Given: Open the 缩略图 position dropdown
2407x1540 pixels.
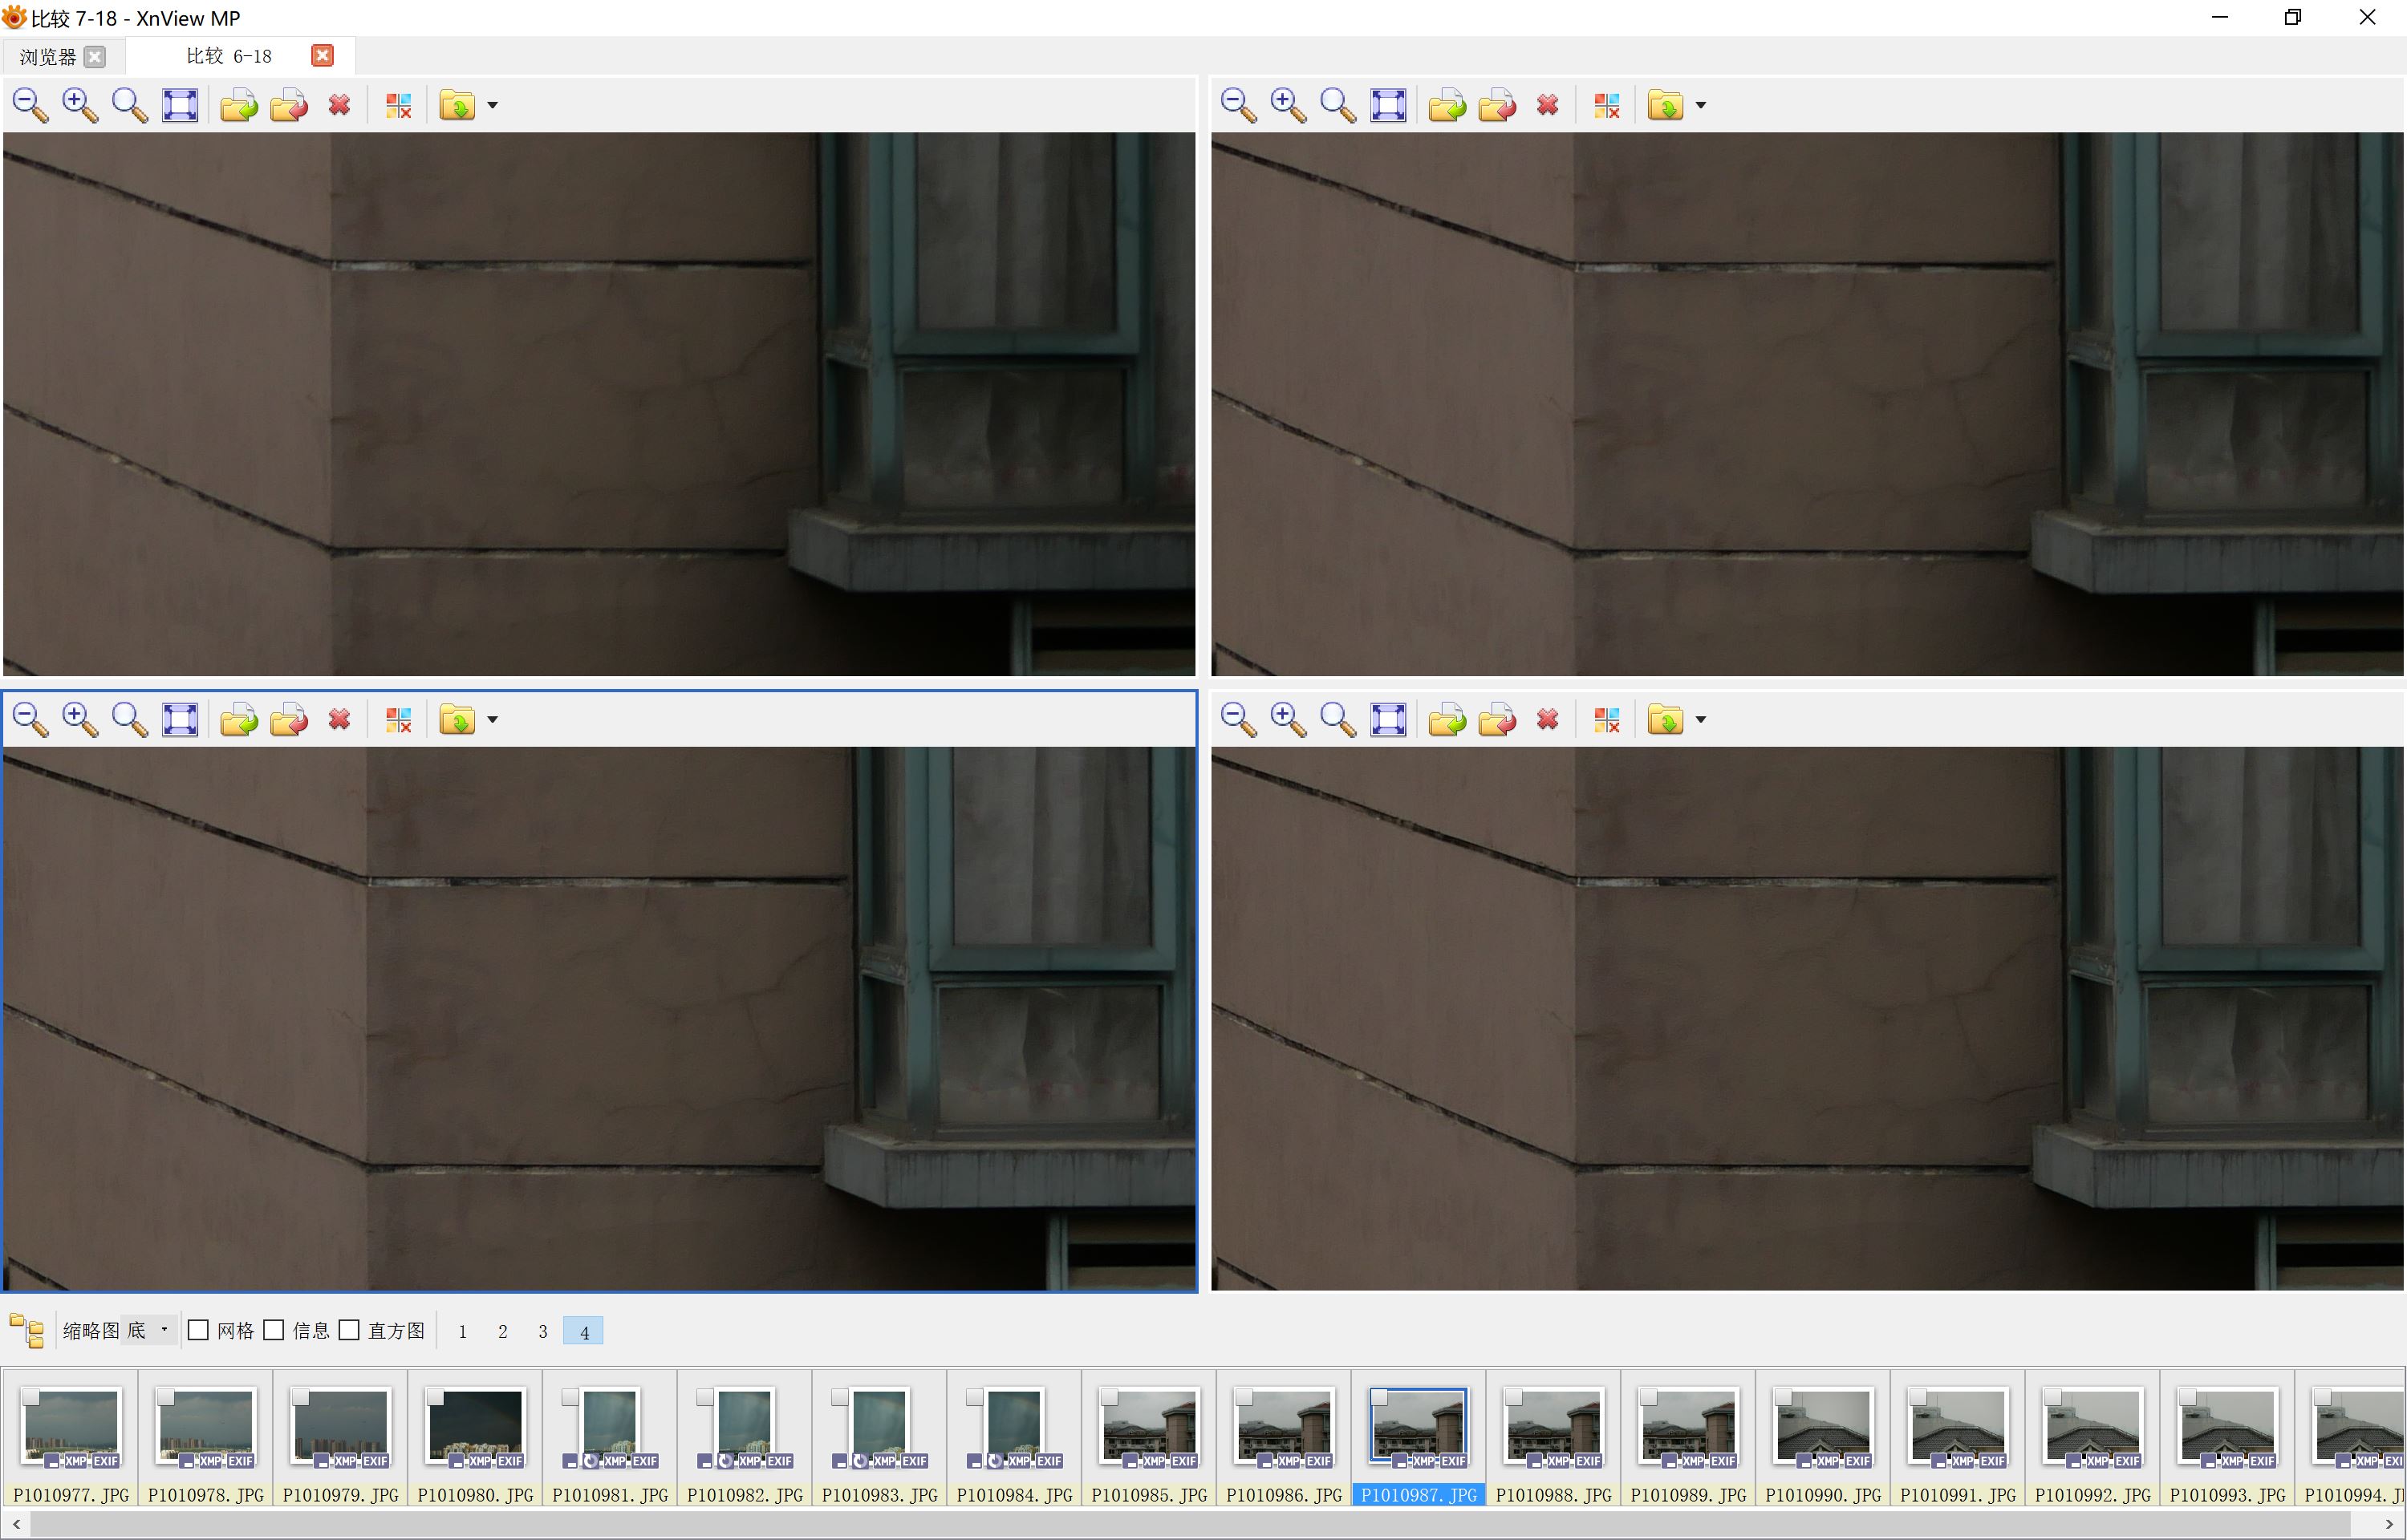Looking at the screenshot, I should click(x=150, y=1330).
